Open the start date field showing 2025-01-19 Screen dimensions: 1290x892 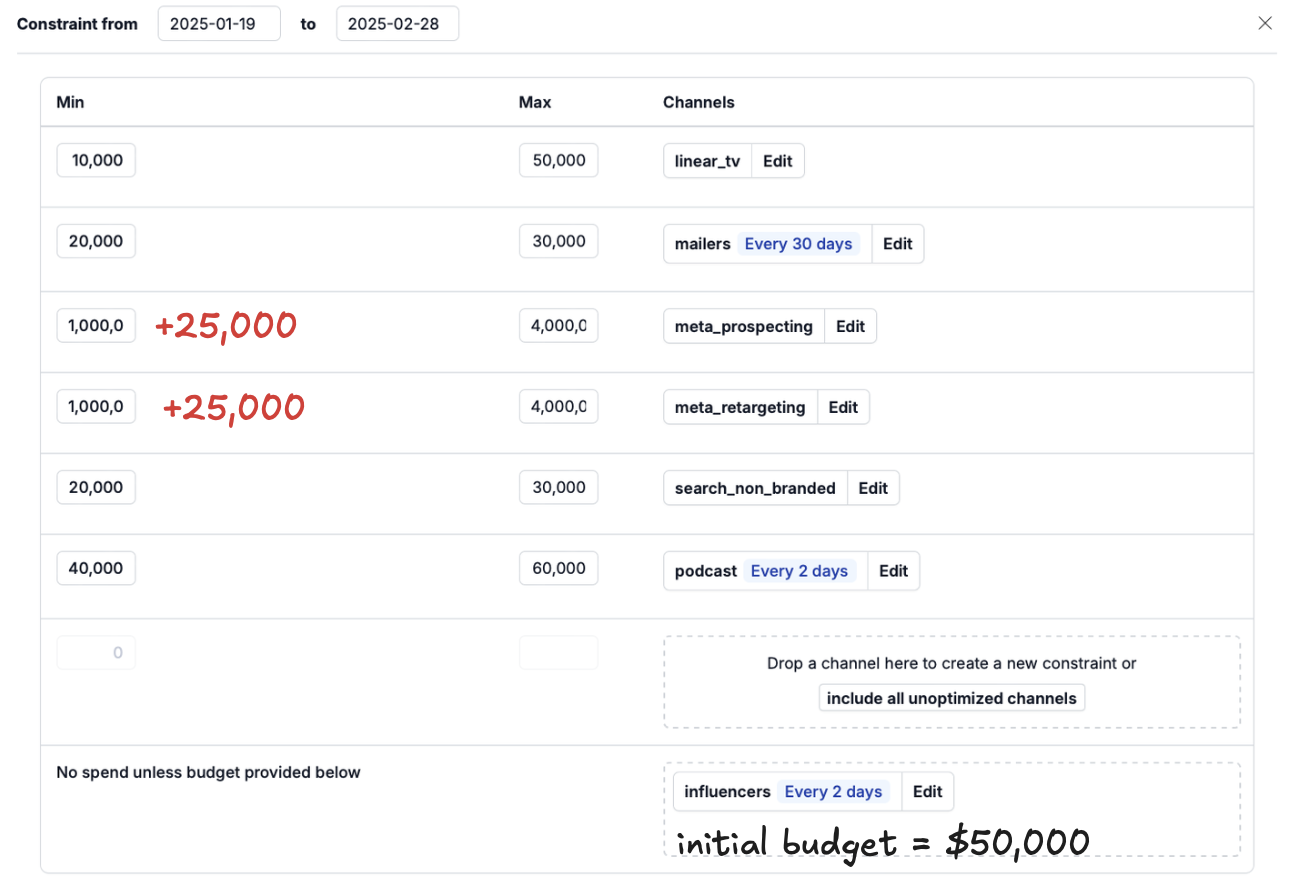pos(218,23)
